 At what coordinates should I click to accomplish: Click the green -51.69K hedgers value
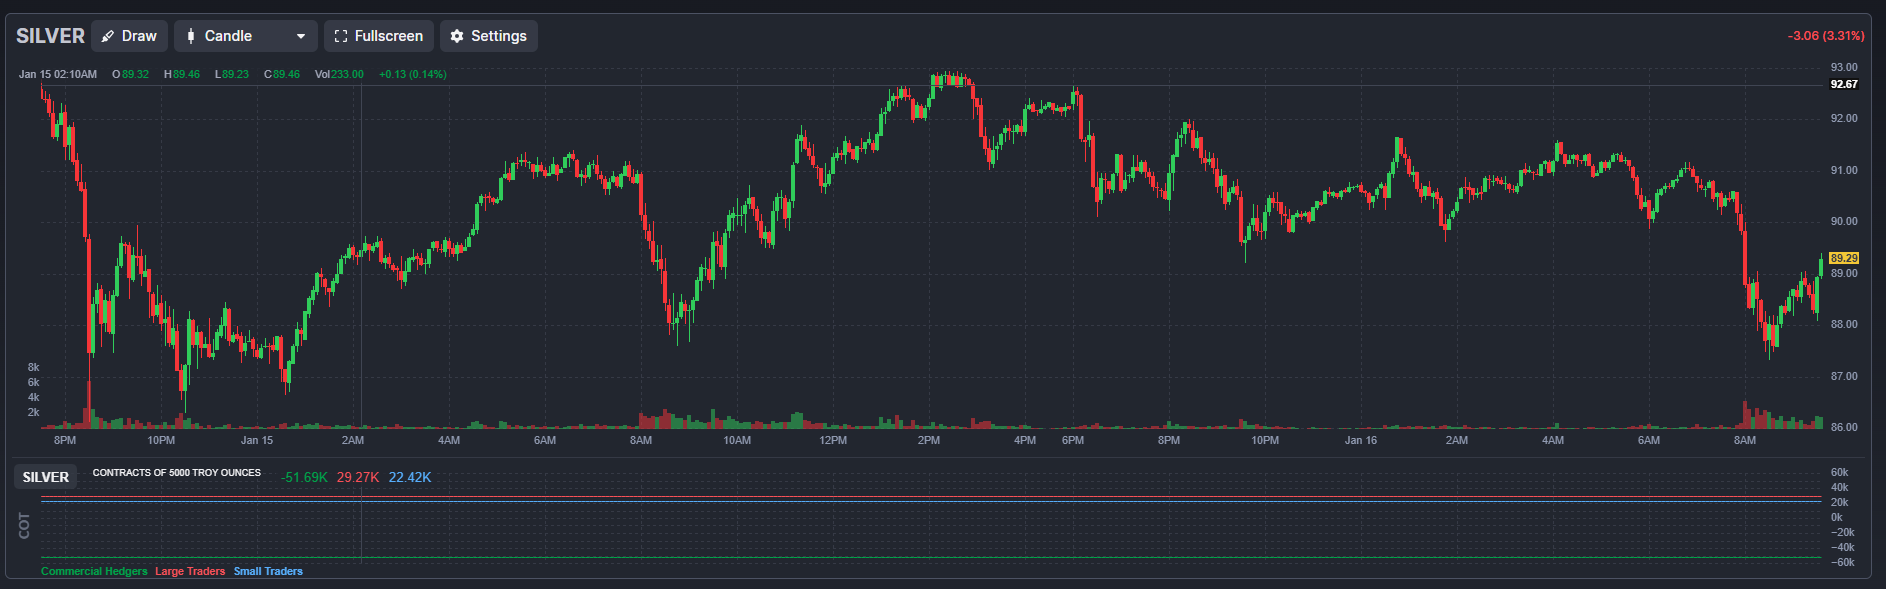[x=304, y=477]
